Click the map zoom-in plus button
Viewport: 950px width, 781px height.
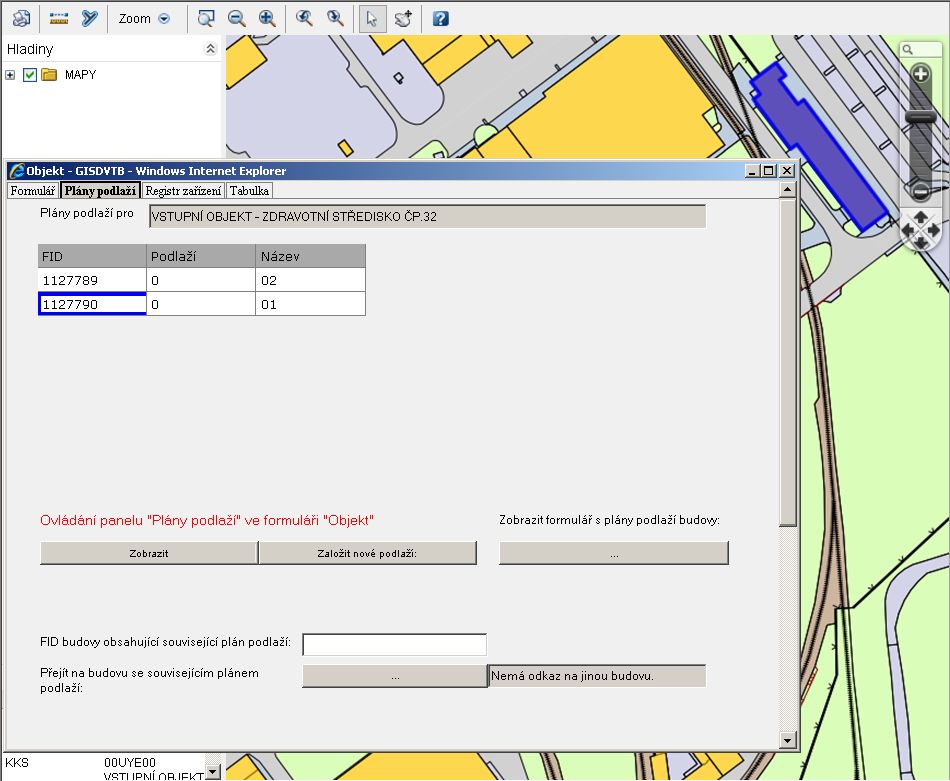pos(921,75)
